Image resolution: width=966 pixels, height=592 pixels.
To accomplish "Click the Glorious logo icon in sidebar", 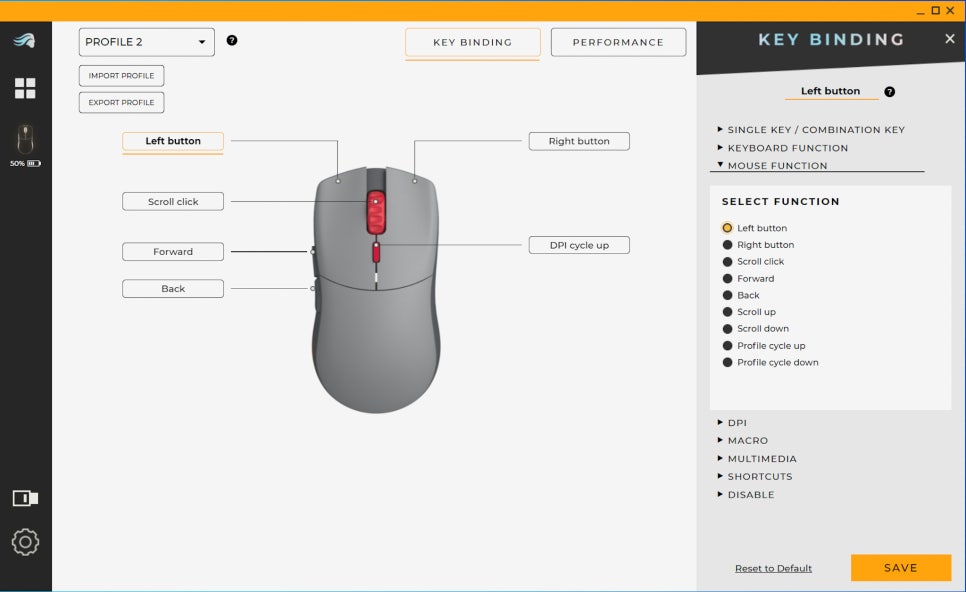I will pos(25,41).
